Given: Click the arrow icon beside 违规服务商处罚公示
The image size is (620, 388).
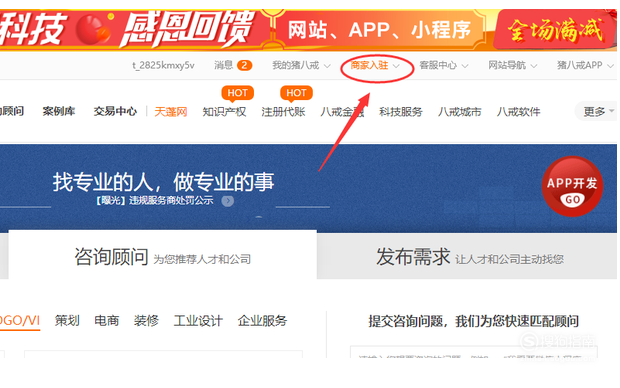Looking at the screenshot, I should pos(227,201).
